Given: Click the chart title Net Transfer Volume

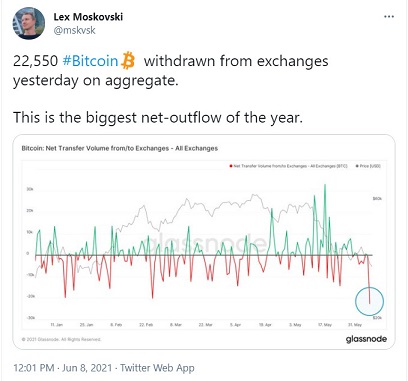Looking at the screenshot, I should pyautogui.click(x=119, y=148).
